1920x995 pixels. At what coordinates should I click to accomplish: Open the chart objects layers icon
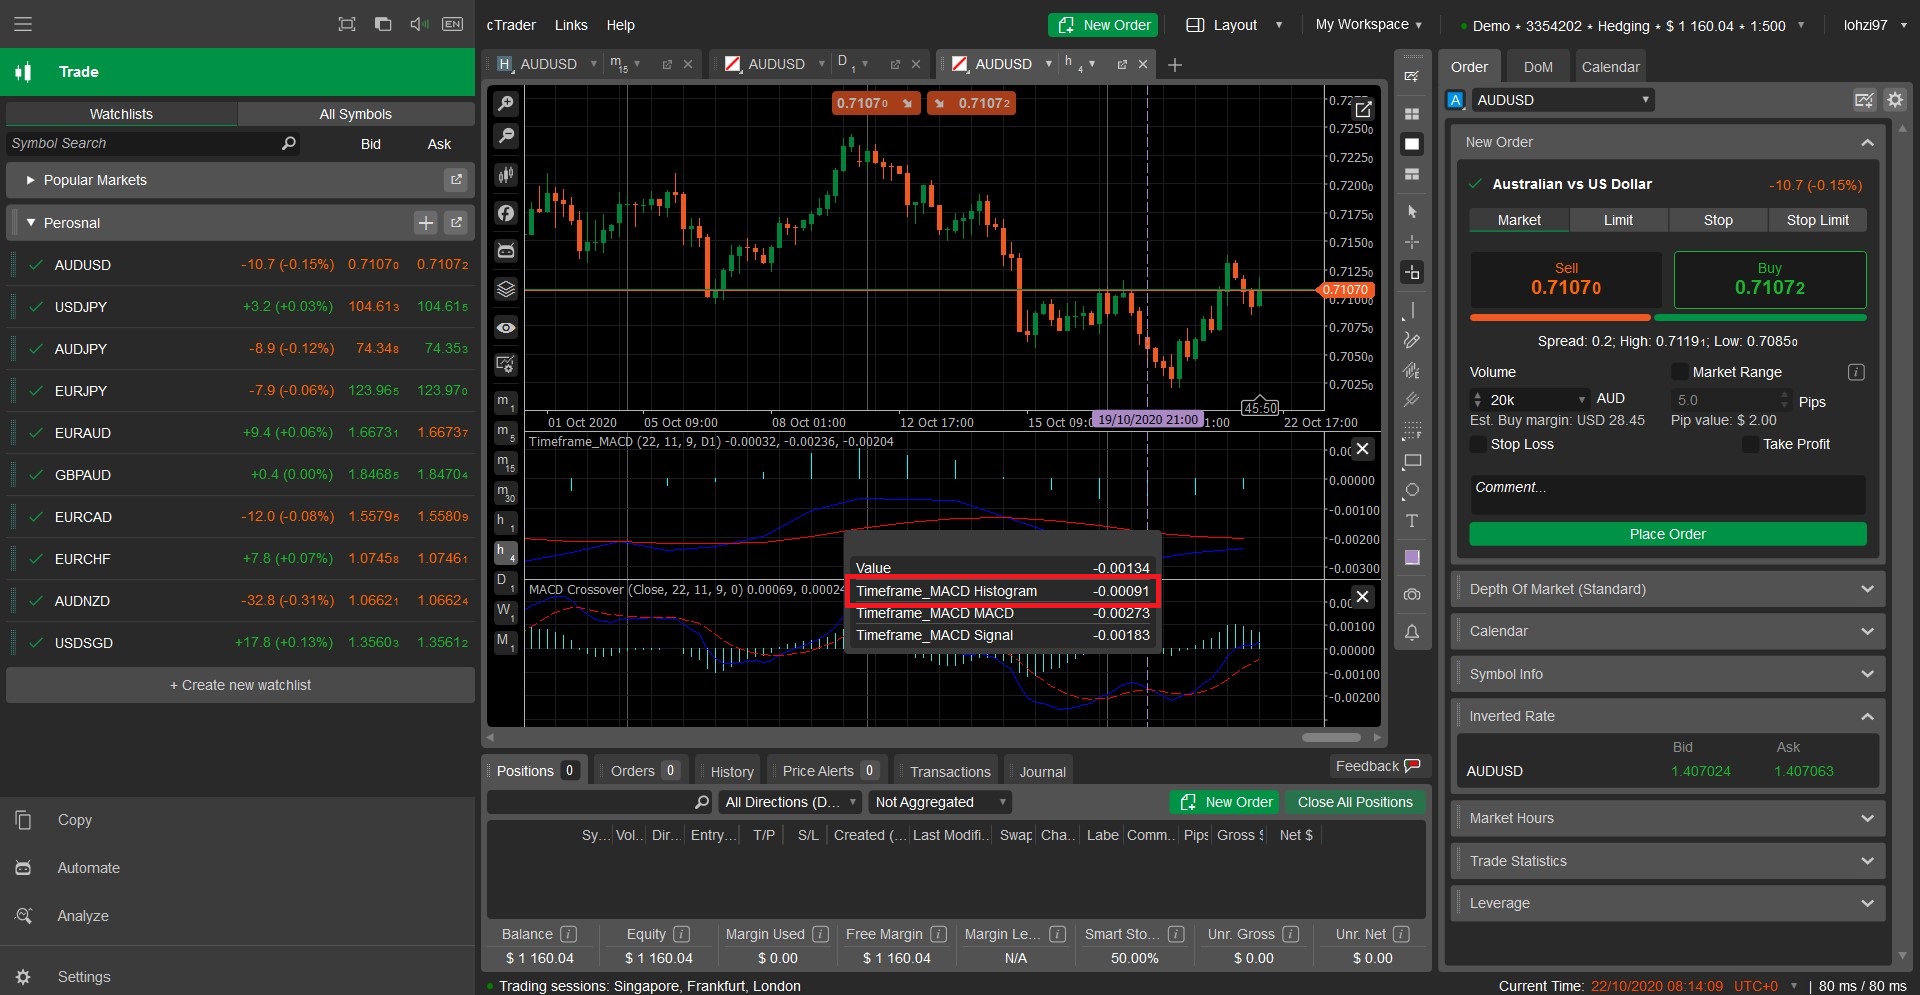click(x=506, y=289)
